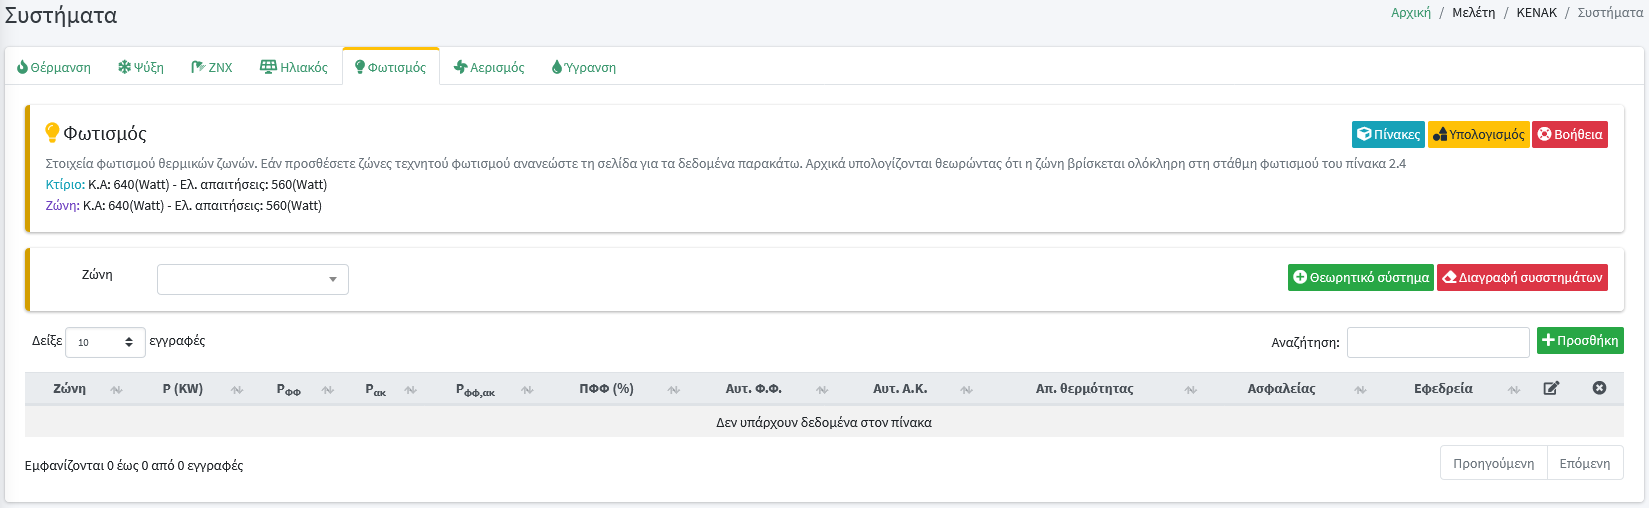Sort by ΠΦΦ (%) column arrows
This screenshot has height=508, width=1649.
coord(674,390)
